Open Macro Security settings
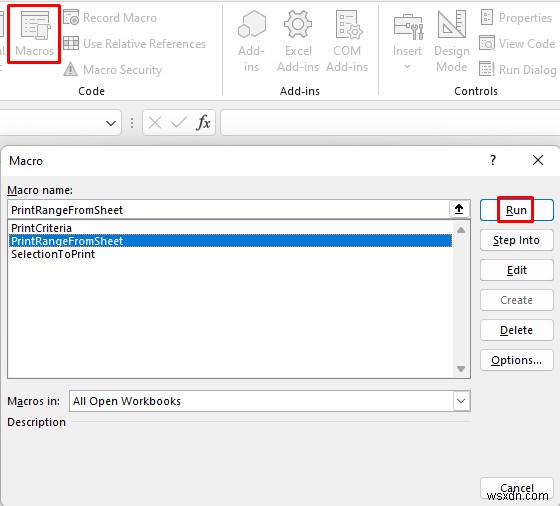Viewport: 560px width, 506px height. [x=113, y=70]
